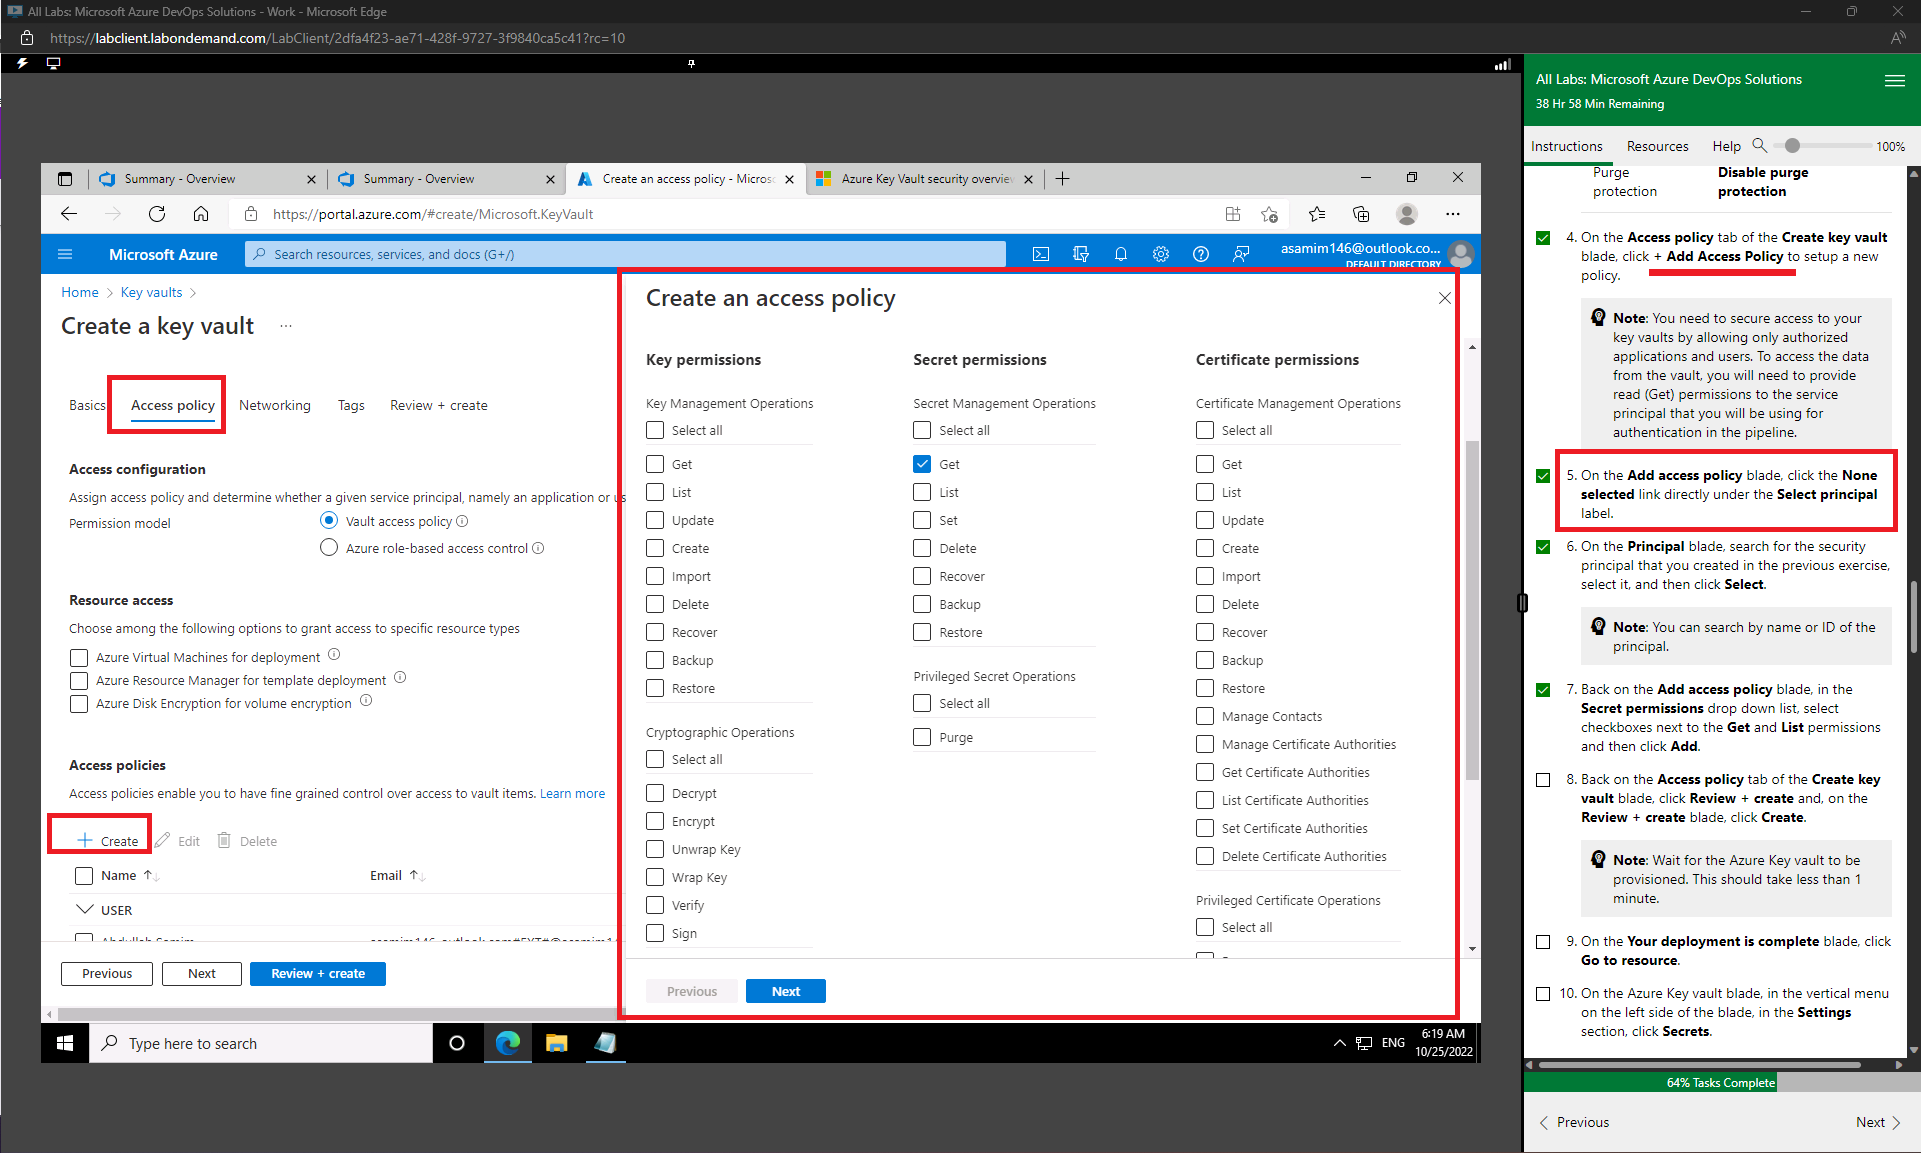Image resolution: width=1921 pixels, height=1153 pixels.
Task: Click the browser refresh icon
Action: pos(157,214)
